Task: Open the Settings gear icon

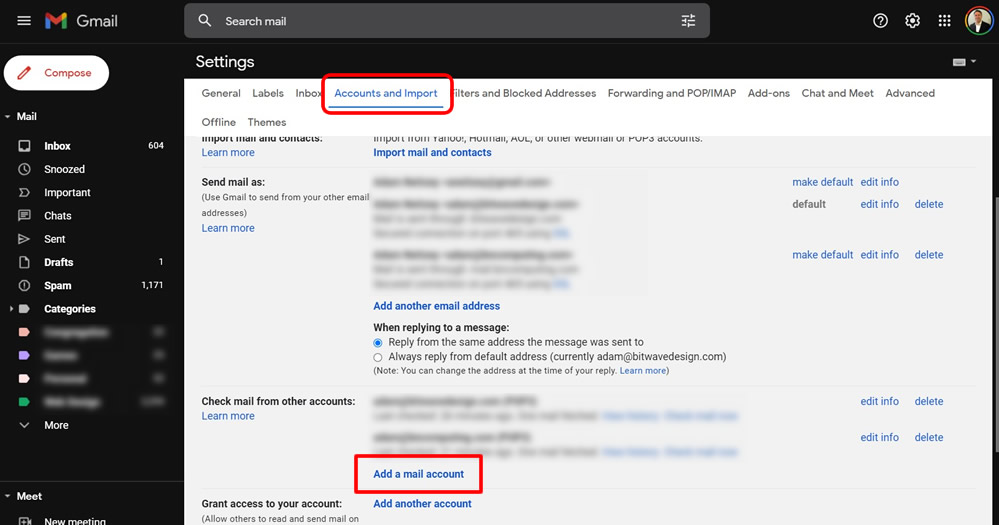Action: coord(912,21)
